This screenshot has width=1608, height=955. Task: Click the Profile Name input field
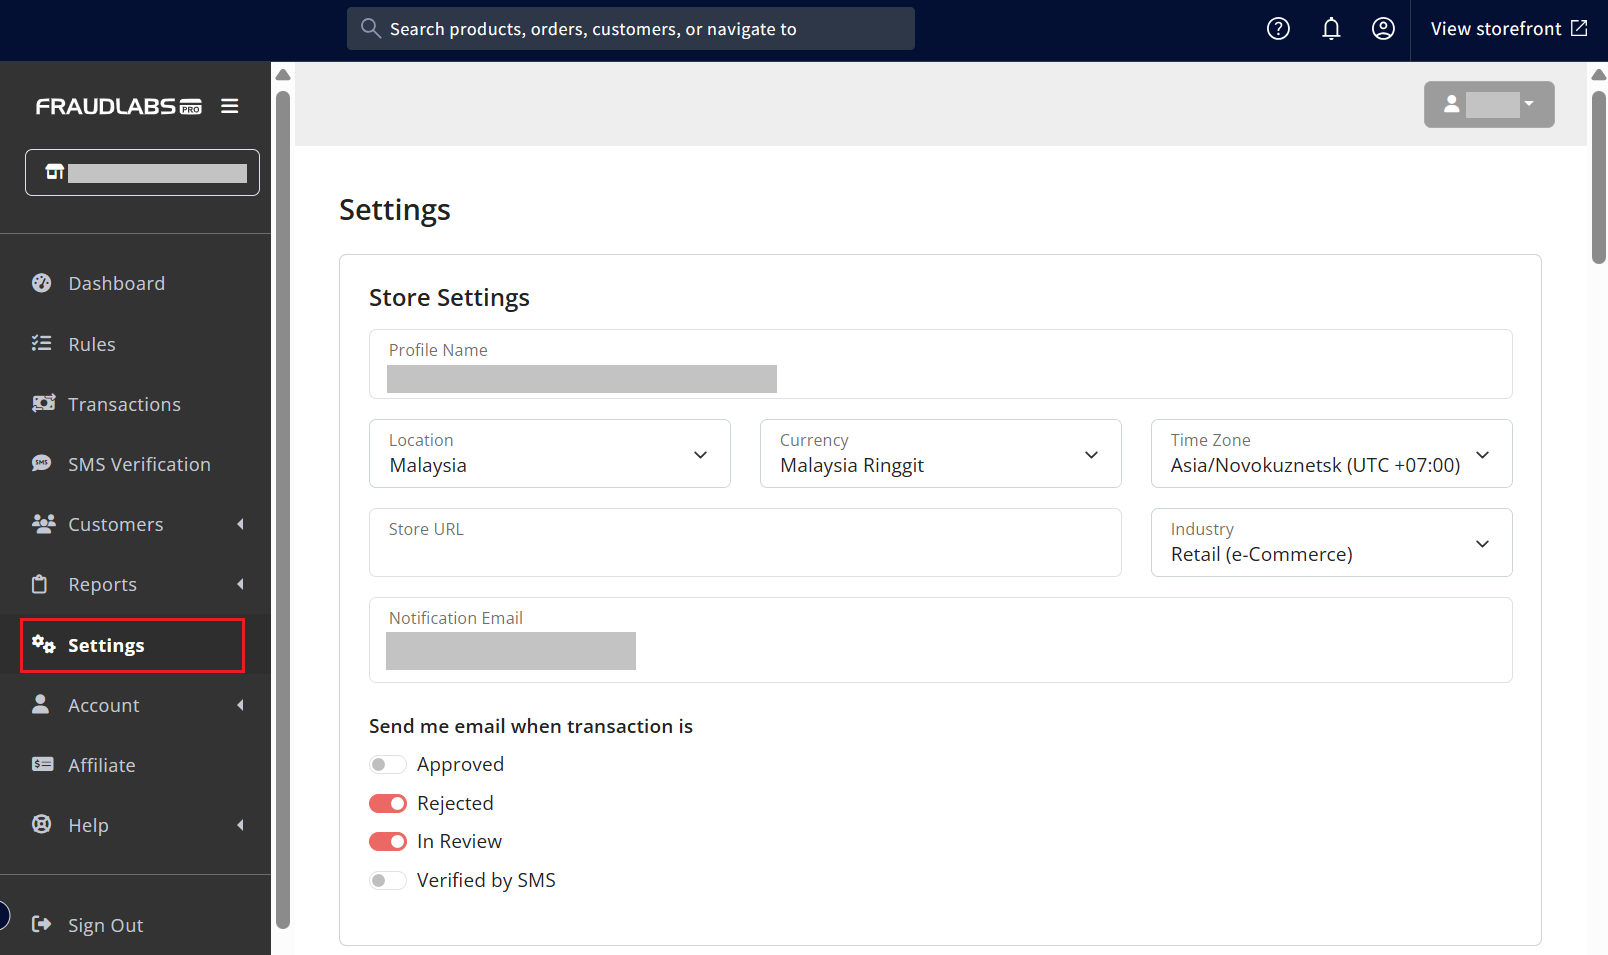(941, 364)
